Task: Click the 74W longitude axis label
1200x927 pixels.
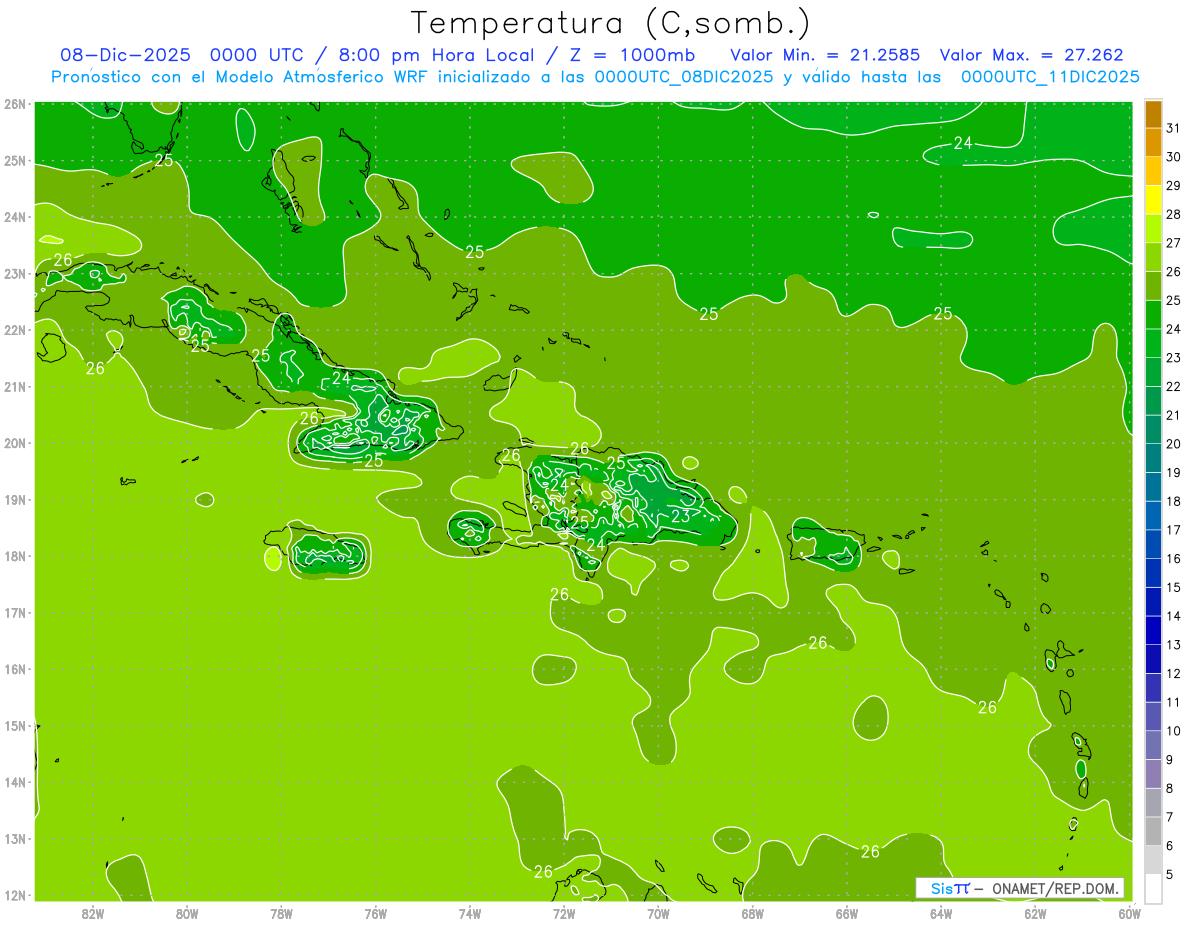Action: [469, 913]
